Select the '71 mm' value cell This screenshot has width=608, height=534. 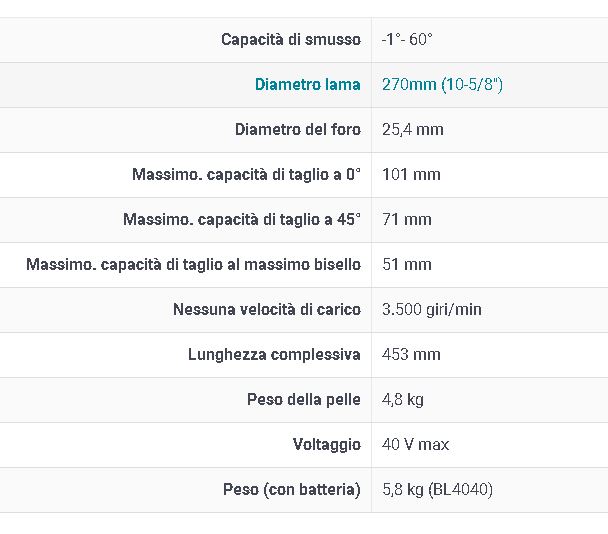[x=407, y=219]
